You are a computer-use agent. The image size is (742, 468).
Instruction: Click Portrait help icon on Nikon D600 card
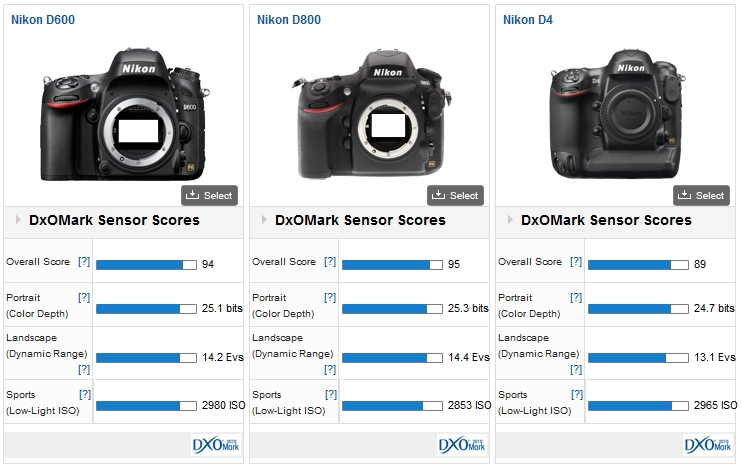[84, 298]
